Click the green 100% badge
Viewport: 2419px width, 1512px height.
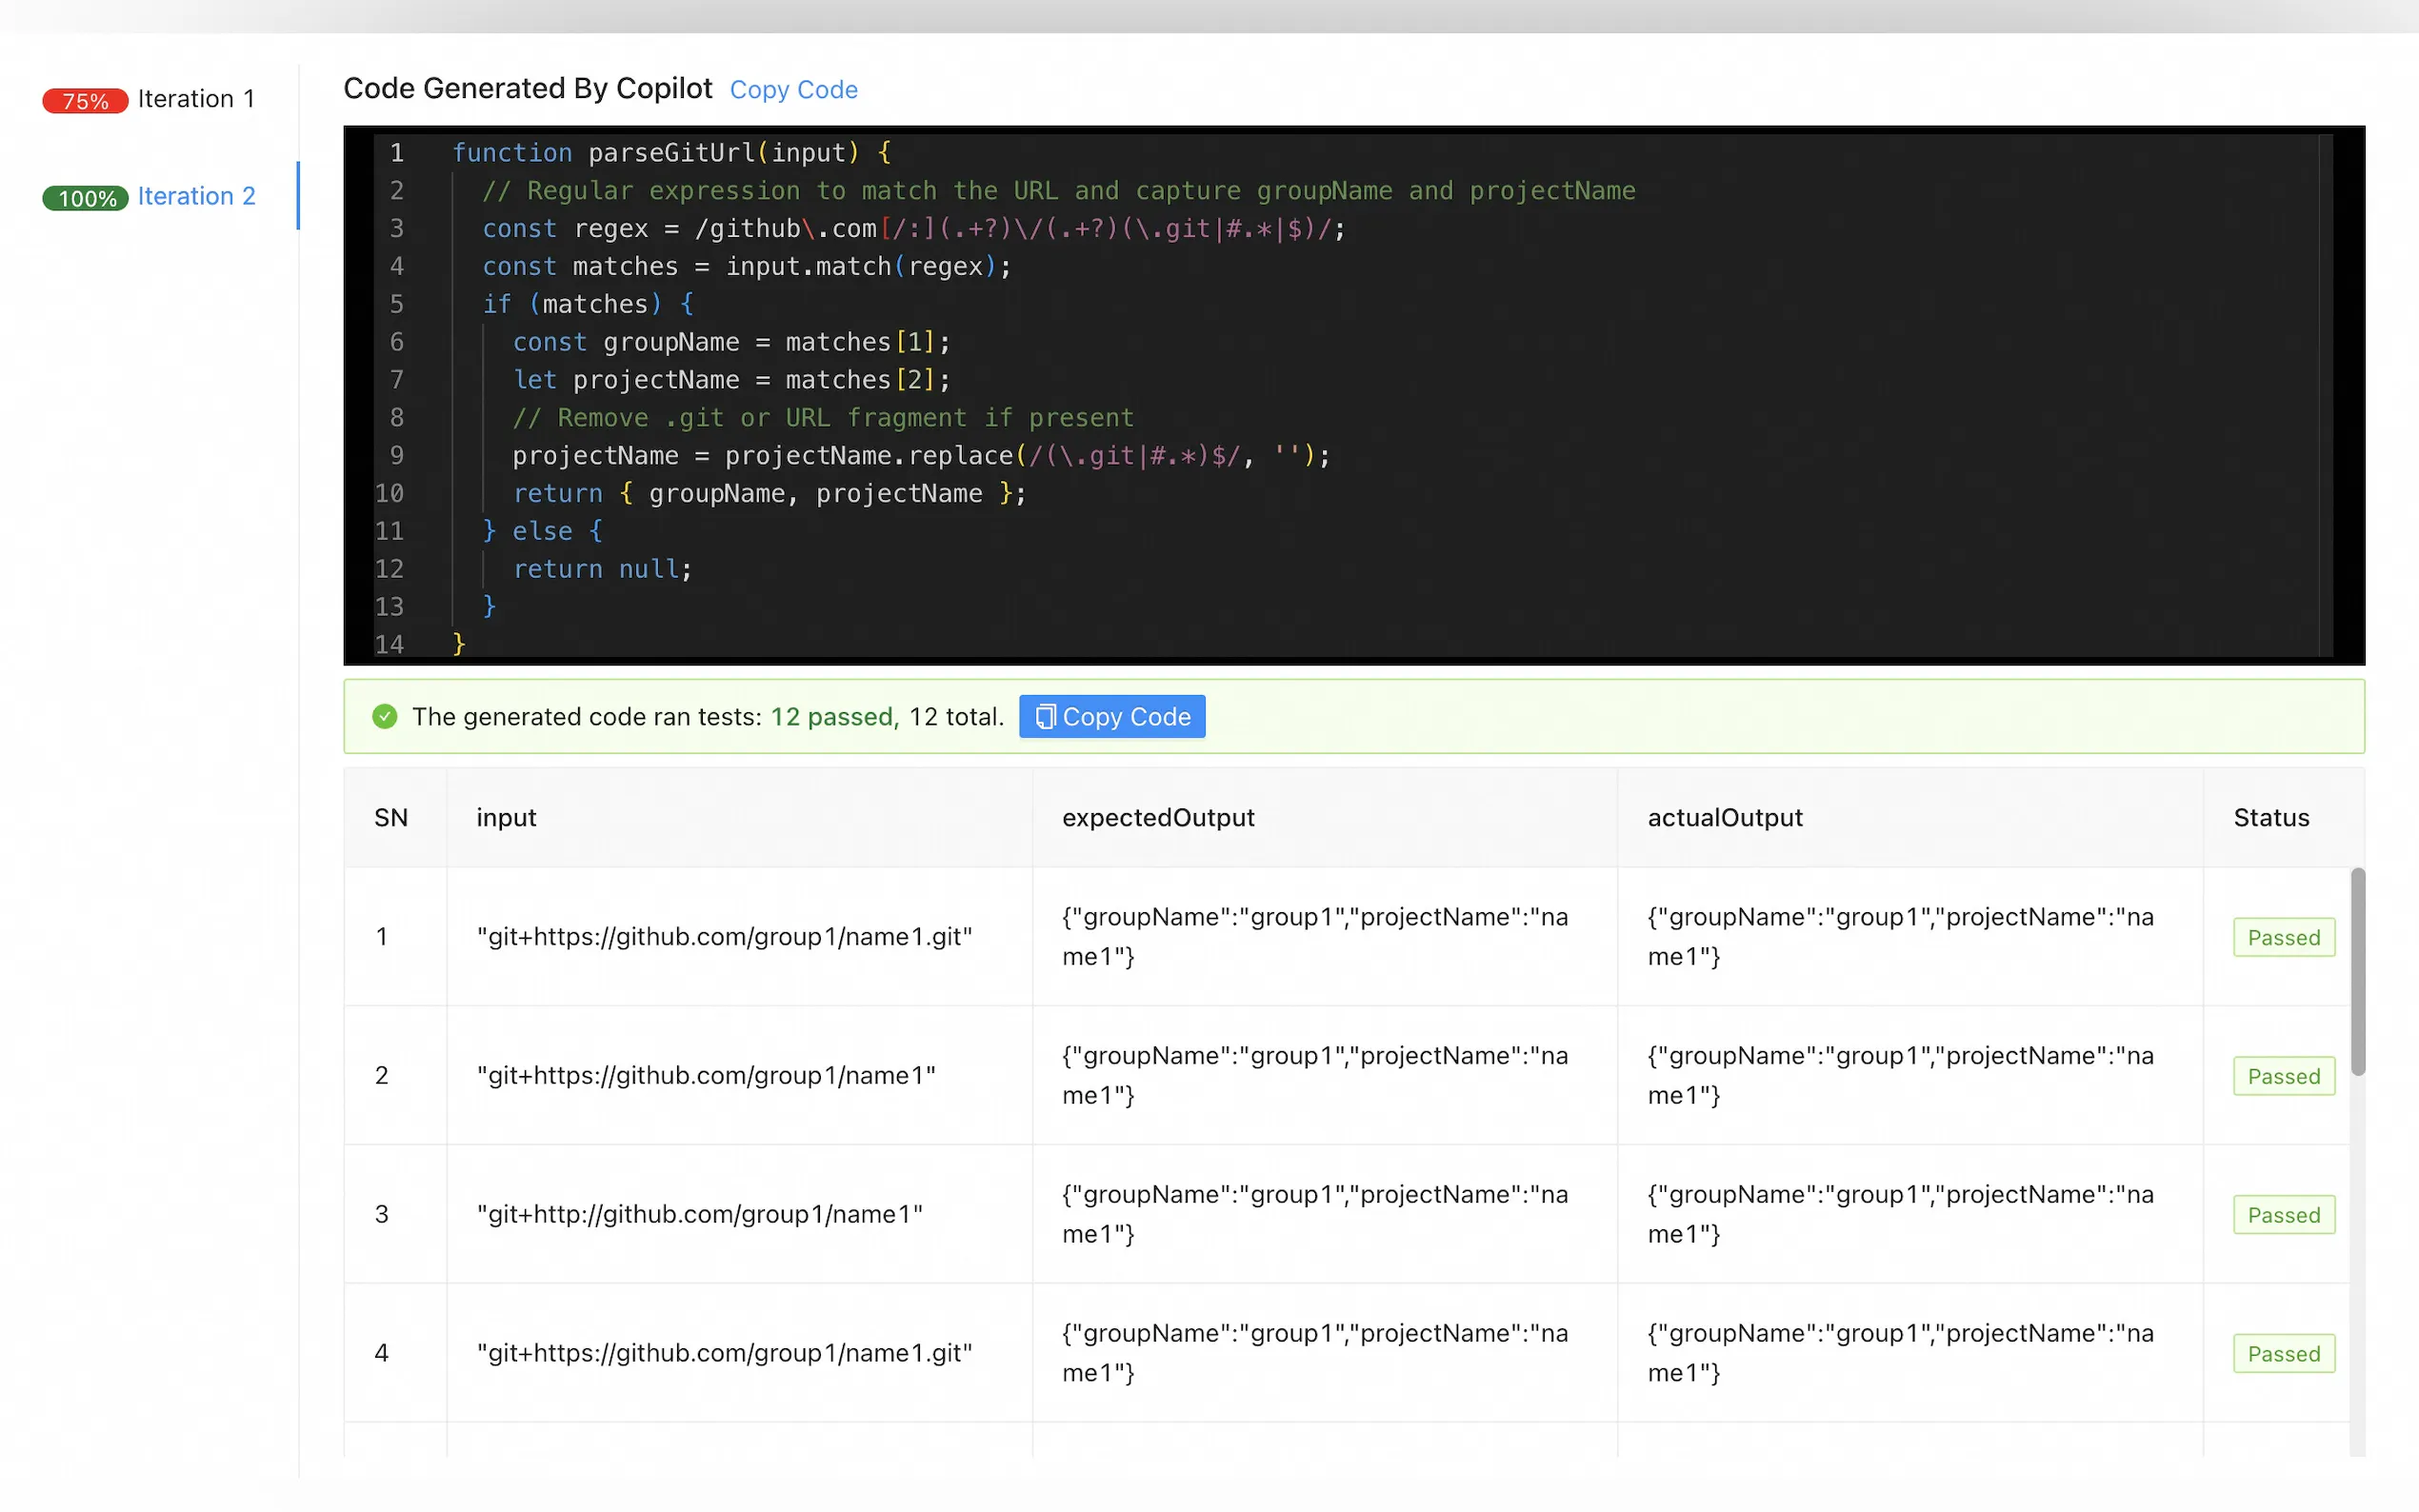85,198
